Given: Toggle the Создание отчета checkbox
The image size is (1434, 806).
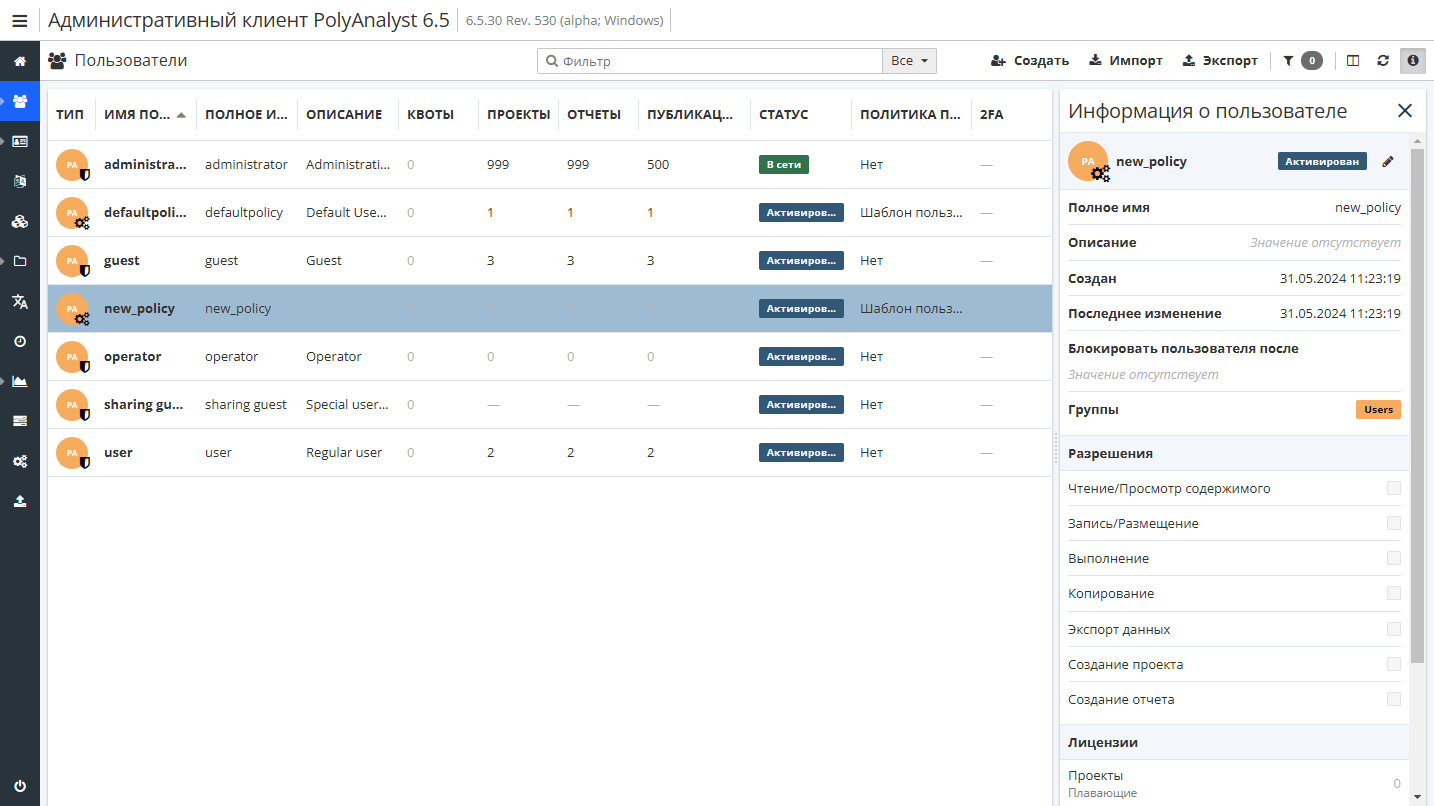Looking at the screenshot, I should pos(1394,699).
